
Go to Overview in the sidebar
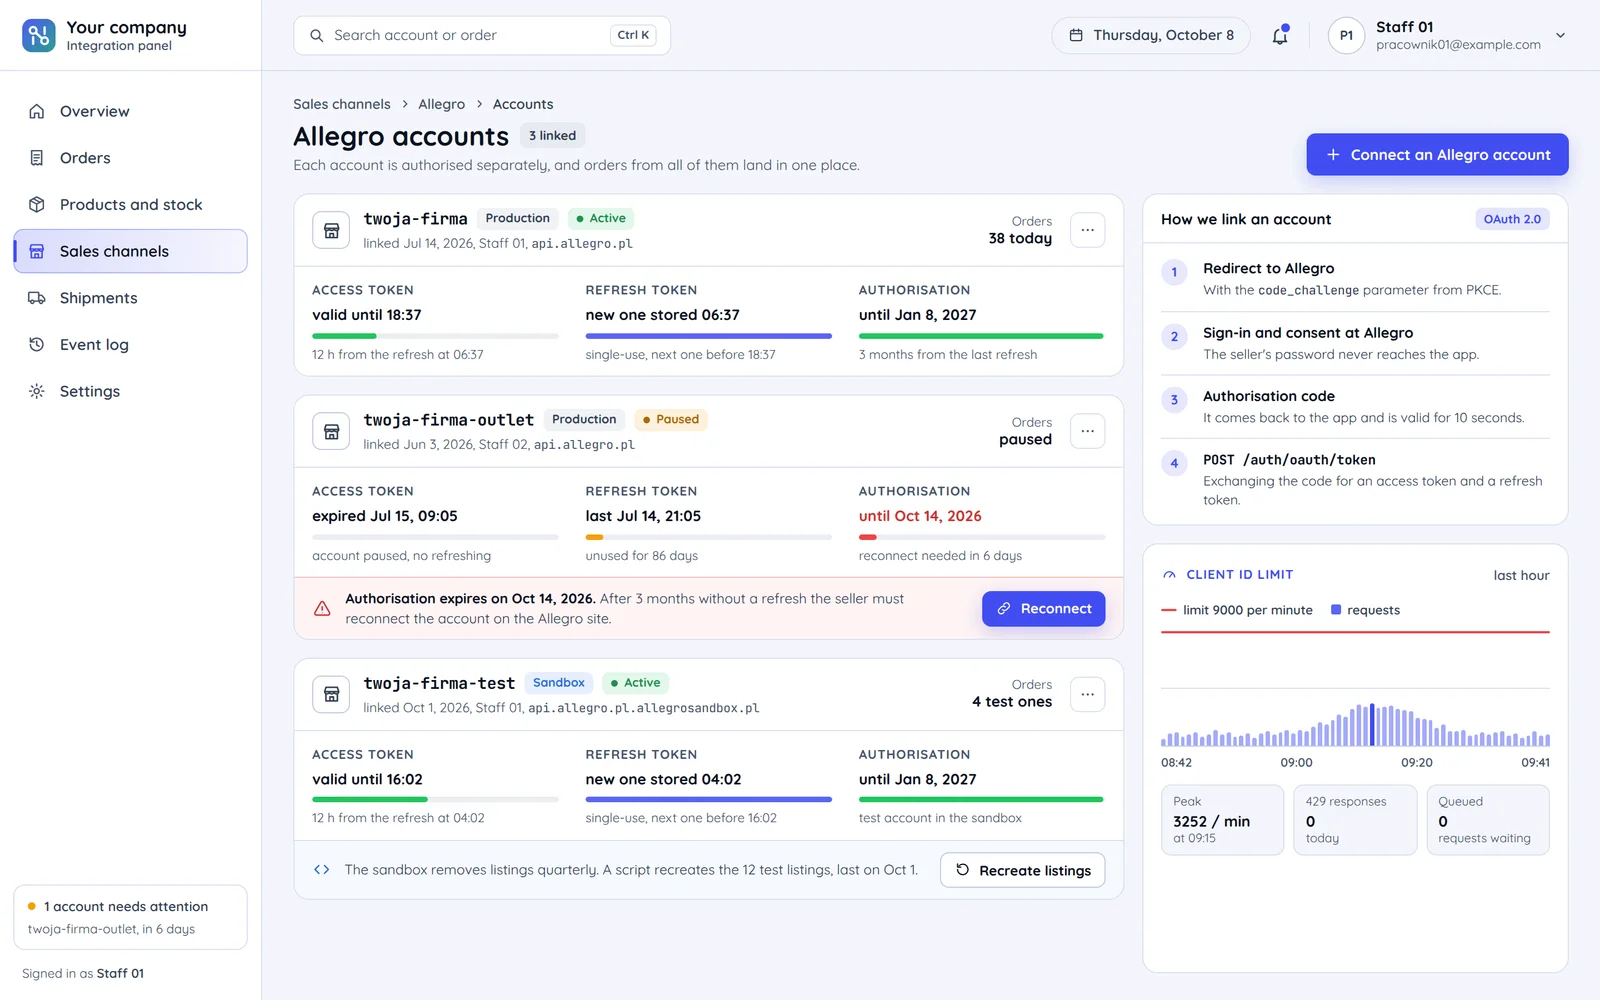130,111
